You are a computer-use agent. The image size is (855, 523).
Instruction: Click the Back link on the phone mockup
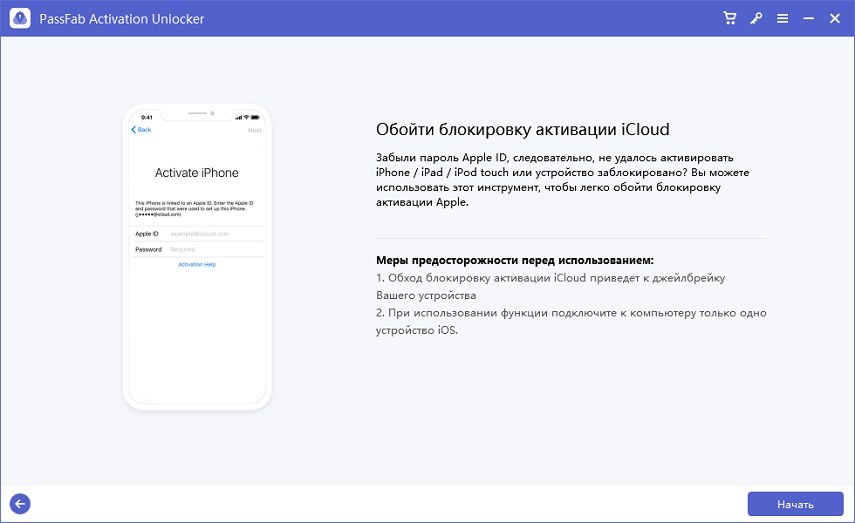click(x=142, y=130)
